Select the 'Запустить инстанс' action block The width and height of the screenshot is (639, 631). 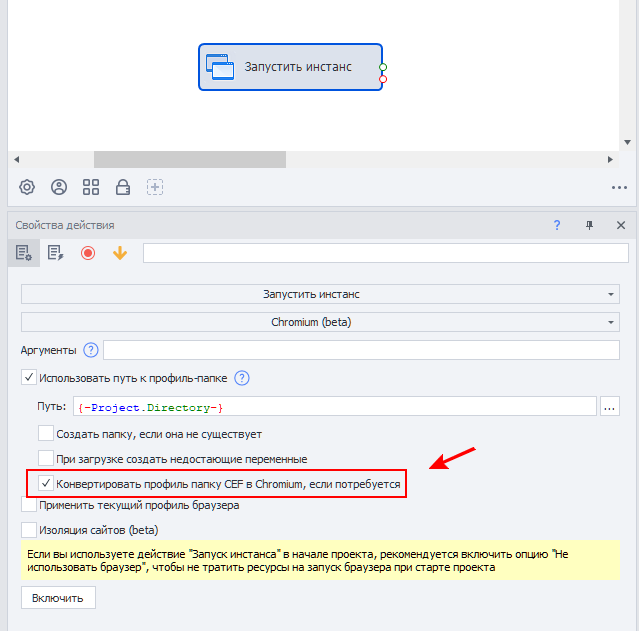(x=290, y=67)
